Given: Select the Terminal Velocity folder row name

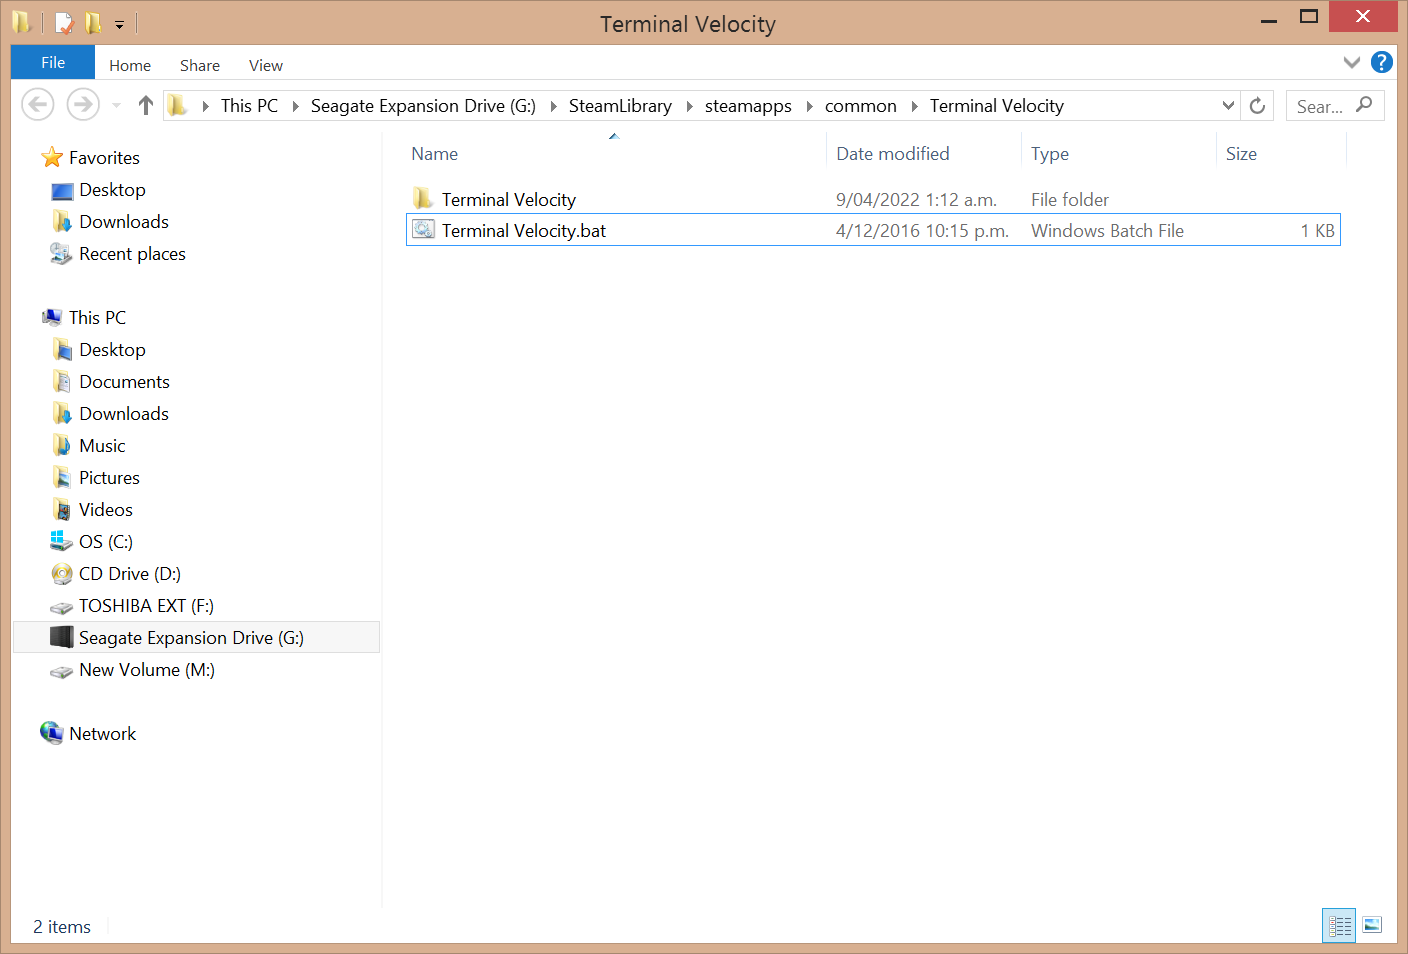Looking at the screenshot, I should coord(509,199).
